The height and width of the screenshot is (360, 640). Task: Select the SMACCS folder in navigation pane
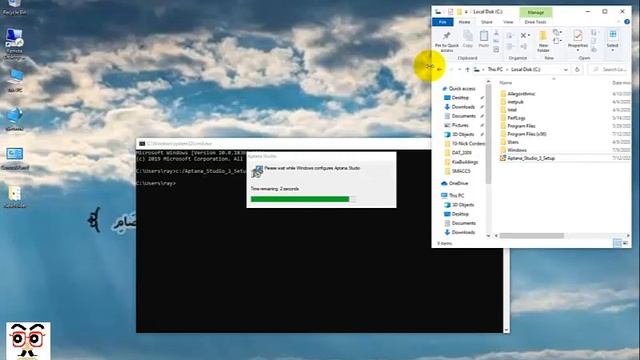[x=461, y=171]
